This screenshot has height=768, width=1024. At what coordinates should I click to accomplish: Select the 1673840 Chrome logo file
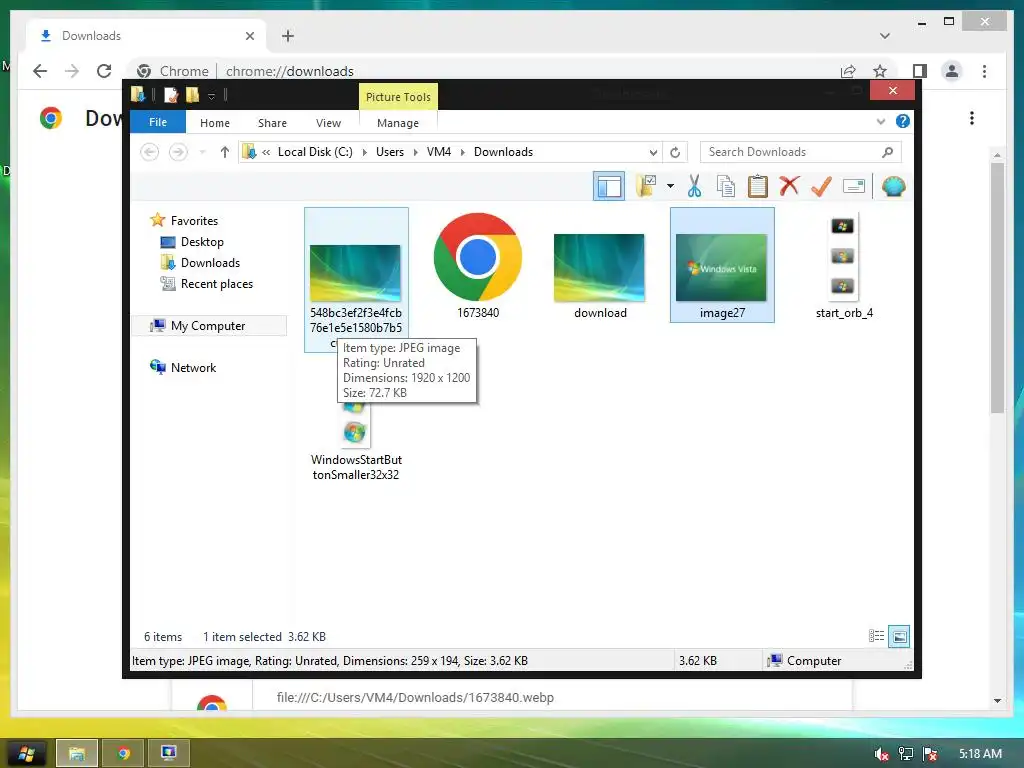click(478, 265)
